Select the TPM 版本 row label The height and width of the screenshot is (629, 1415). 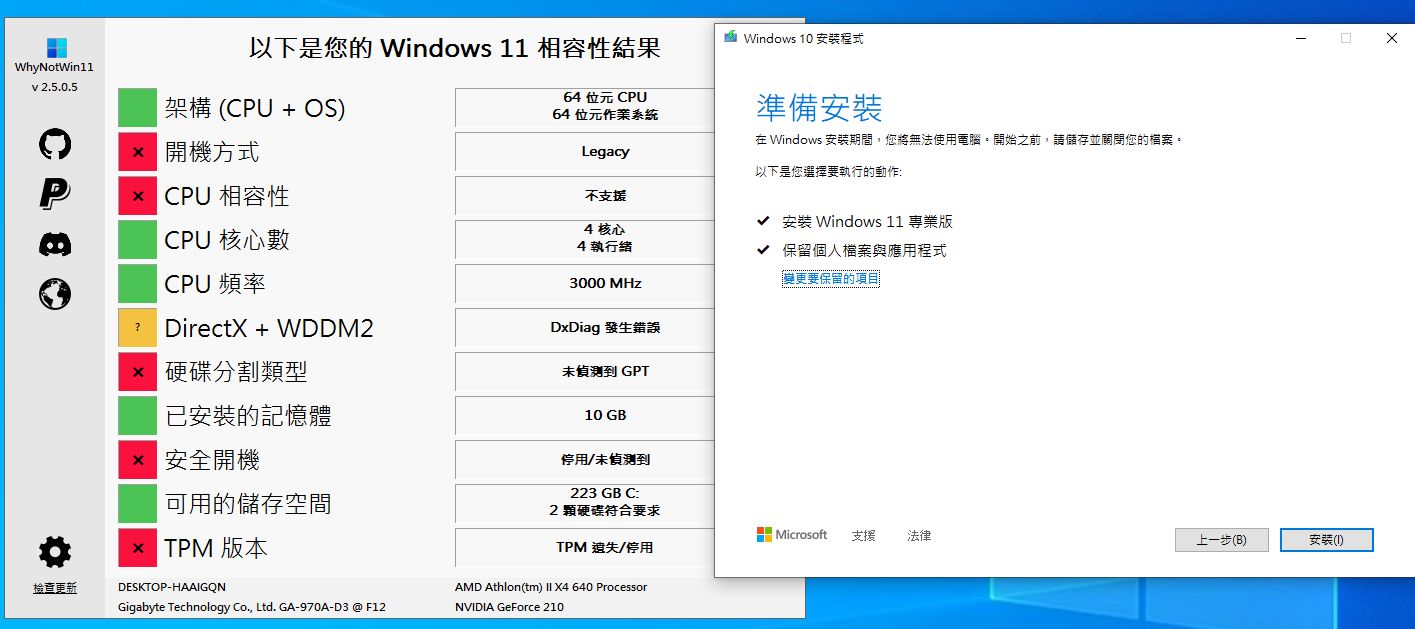216,548
